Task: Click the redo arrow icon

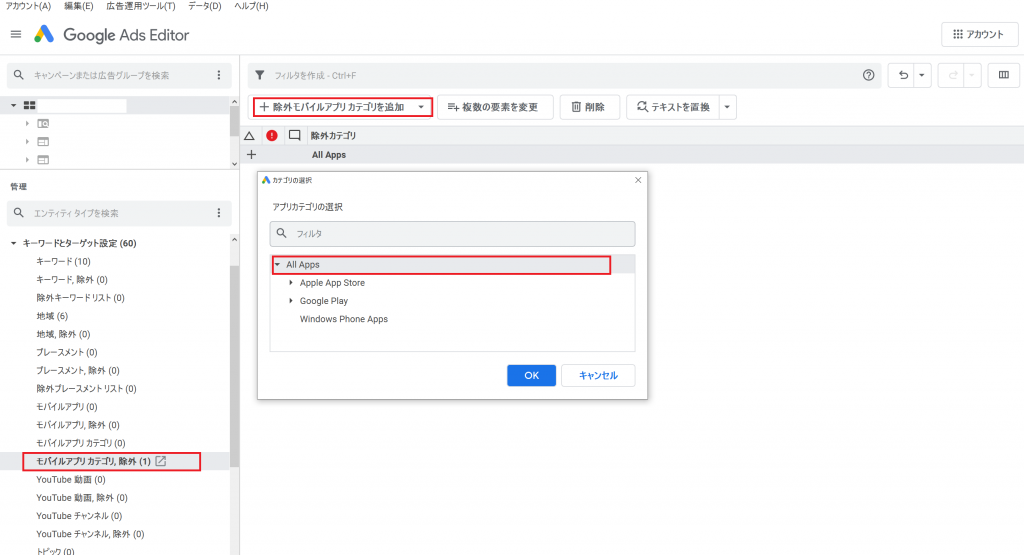Action: tap(953, 75)
